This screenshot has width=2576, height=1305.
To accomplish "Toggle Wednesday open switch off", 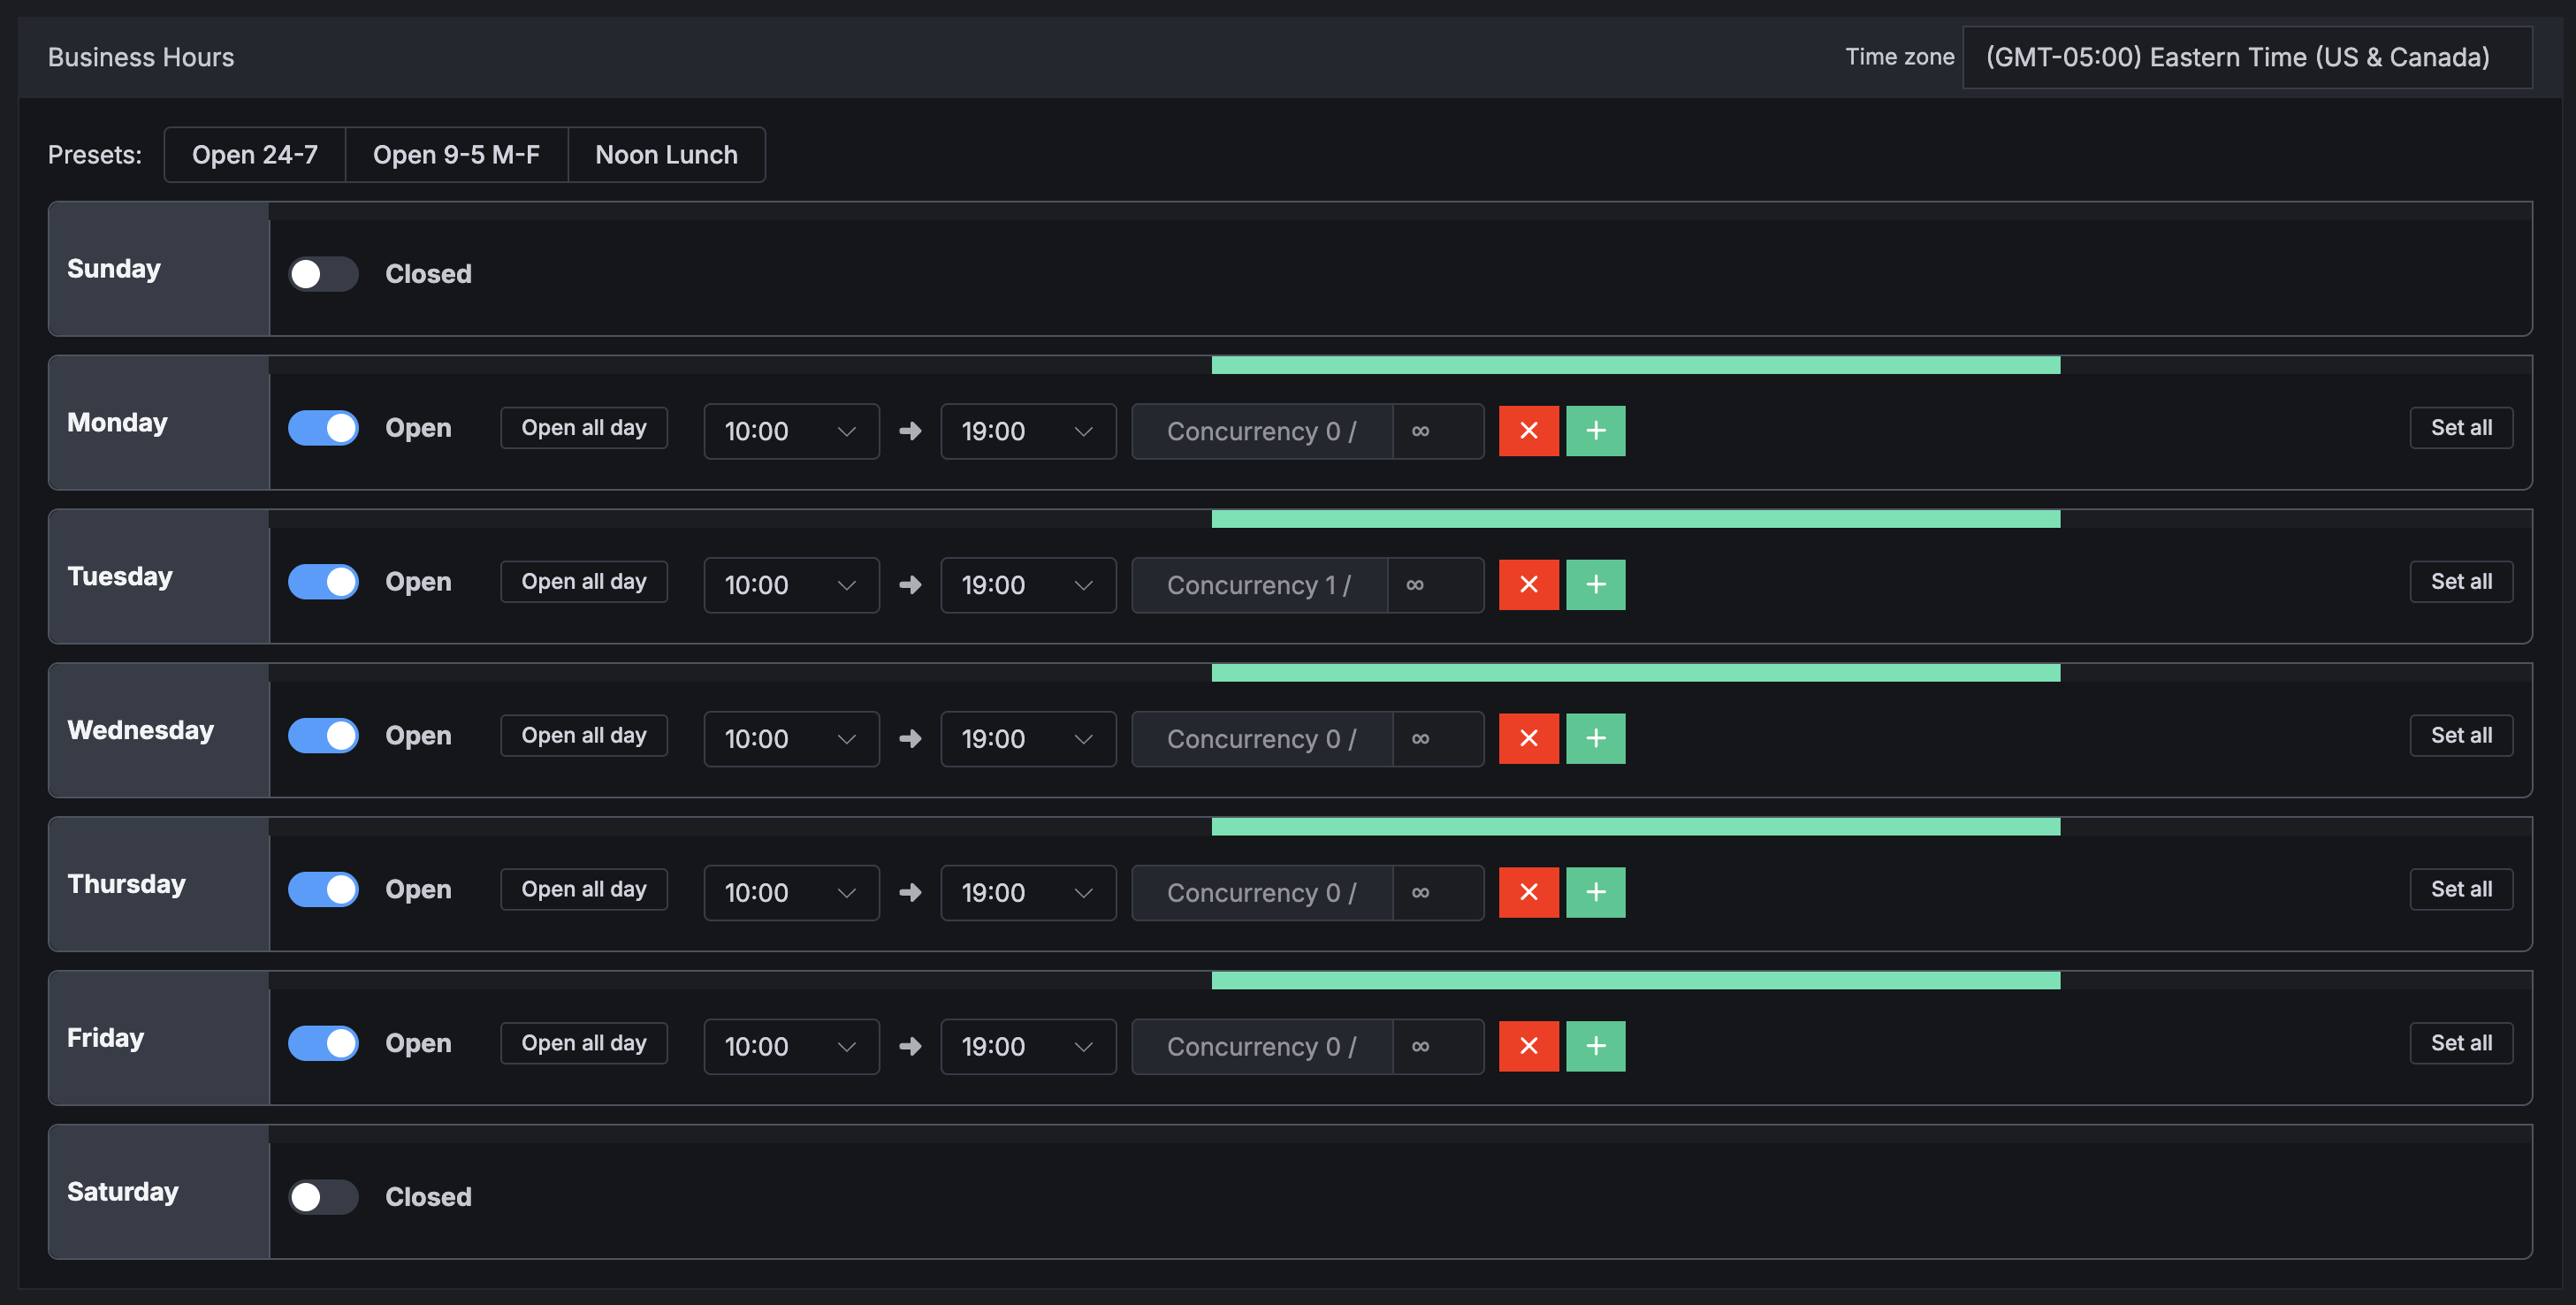I will coord(323,736).
